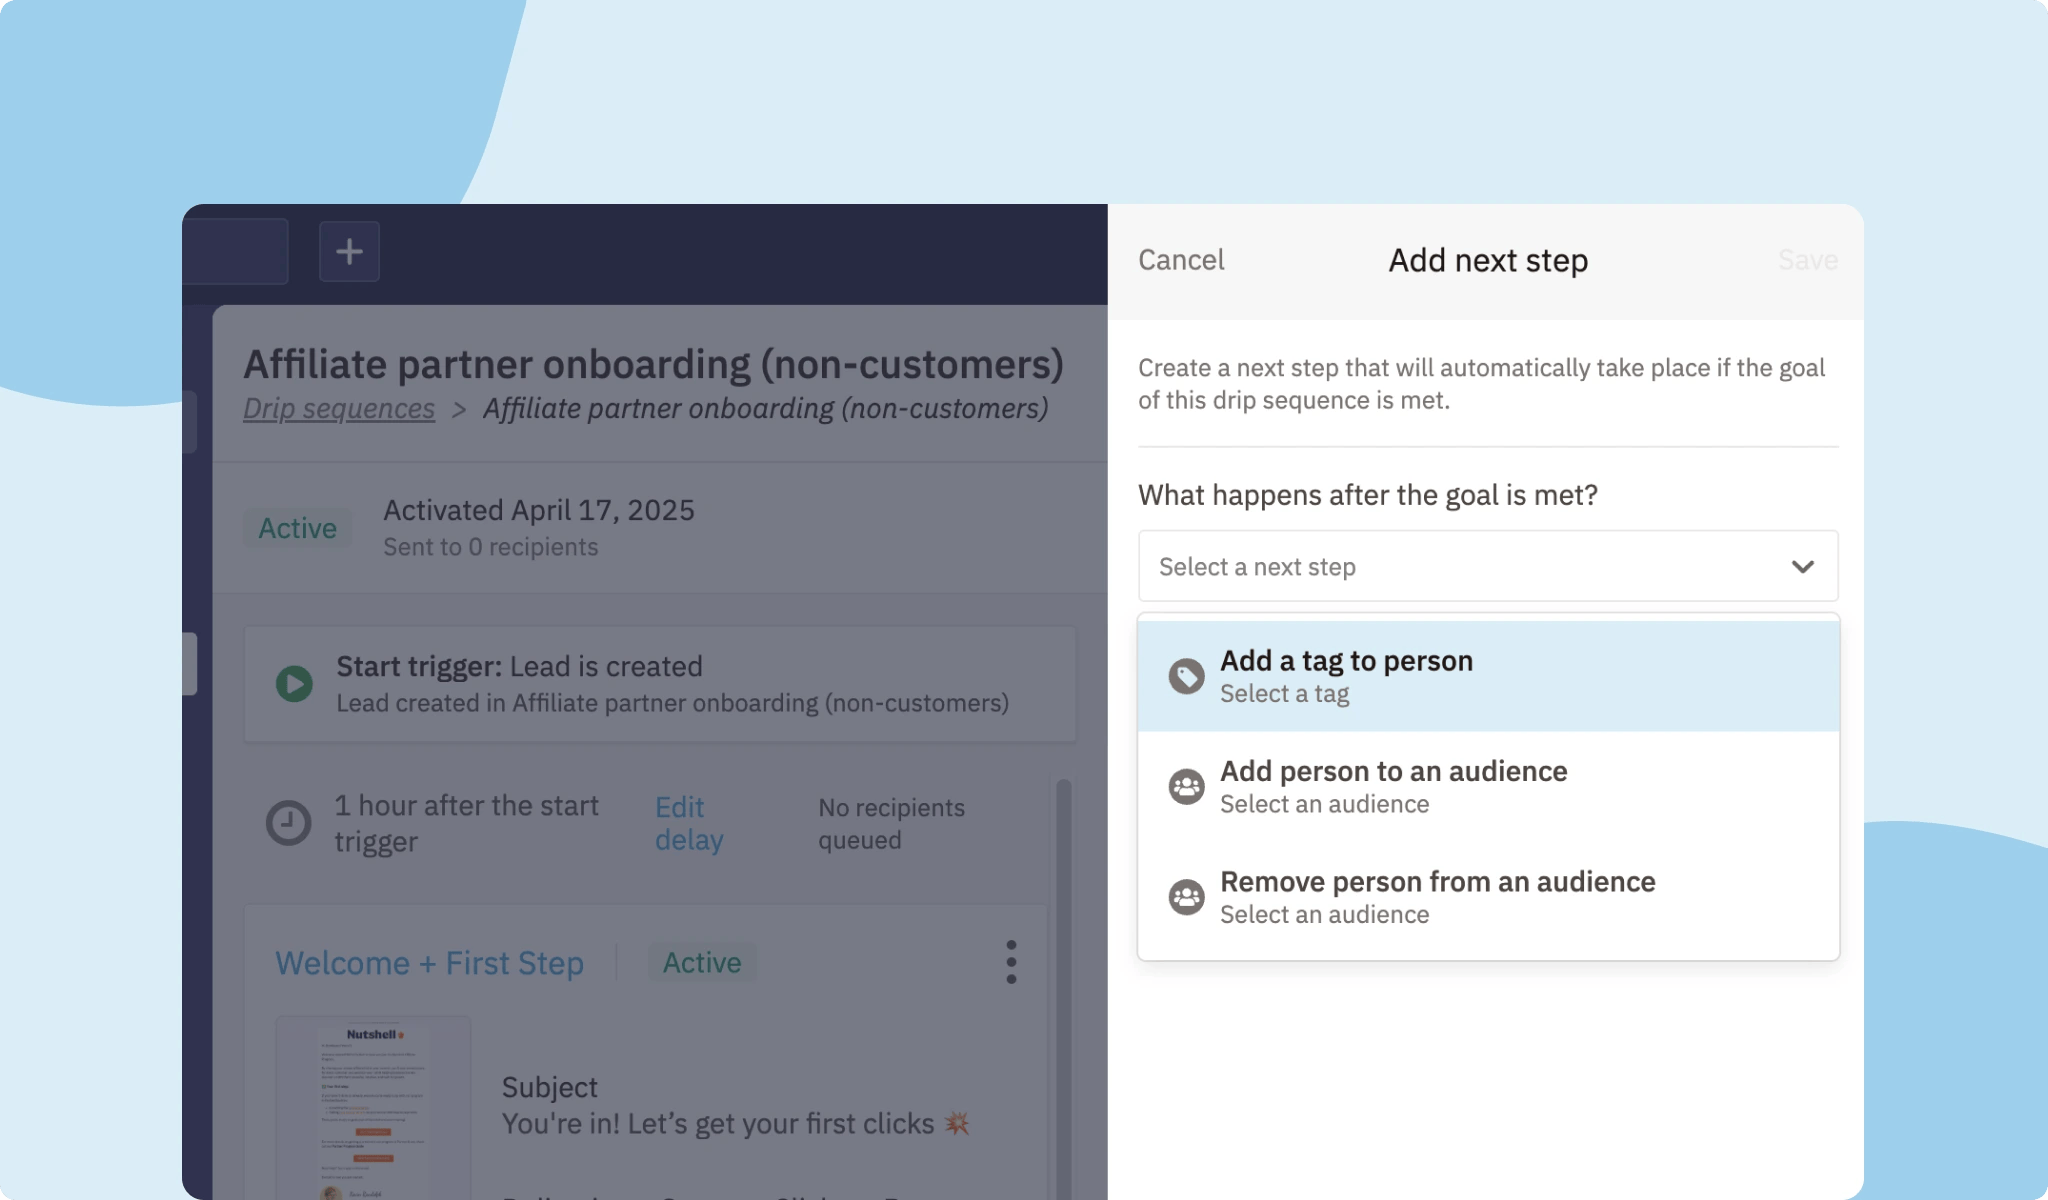This screenshot has width=2048, height=1200.
Task: Click the plus icon in top bar
Action: tap(349, 251)
